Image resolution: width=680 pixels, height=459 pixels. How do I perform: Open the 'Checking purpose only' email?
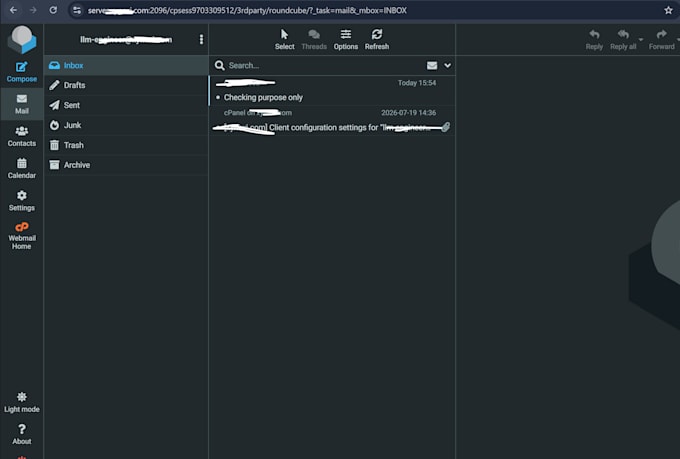tap(332, 91)
